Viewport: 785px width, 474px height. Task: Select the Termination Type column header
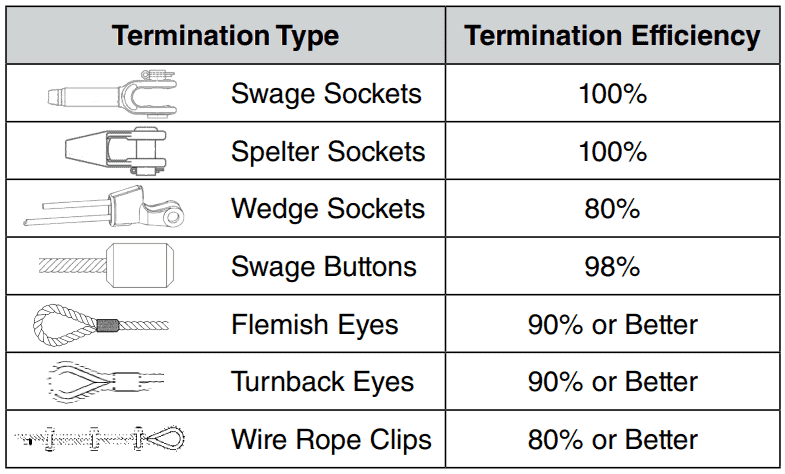225,36
